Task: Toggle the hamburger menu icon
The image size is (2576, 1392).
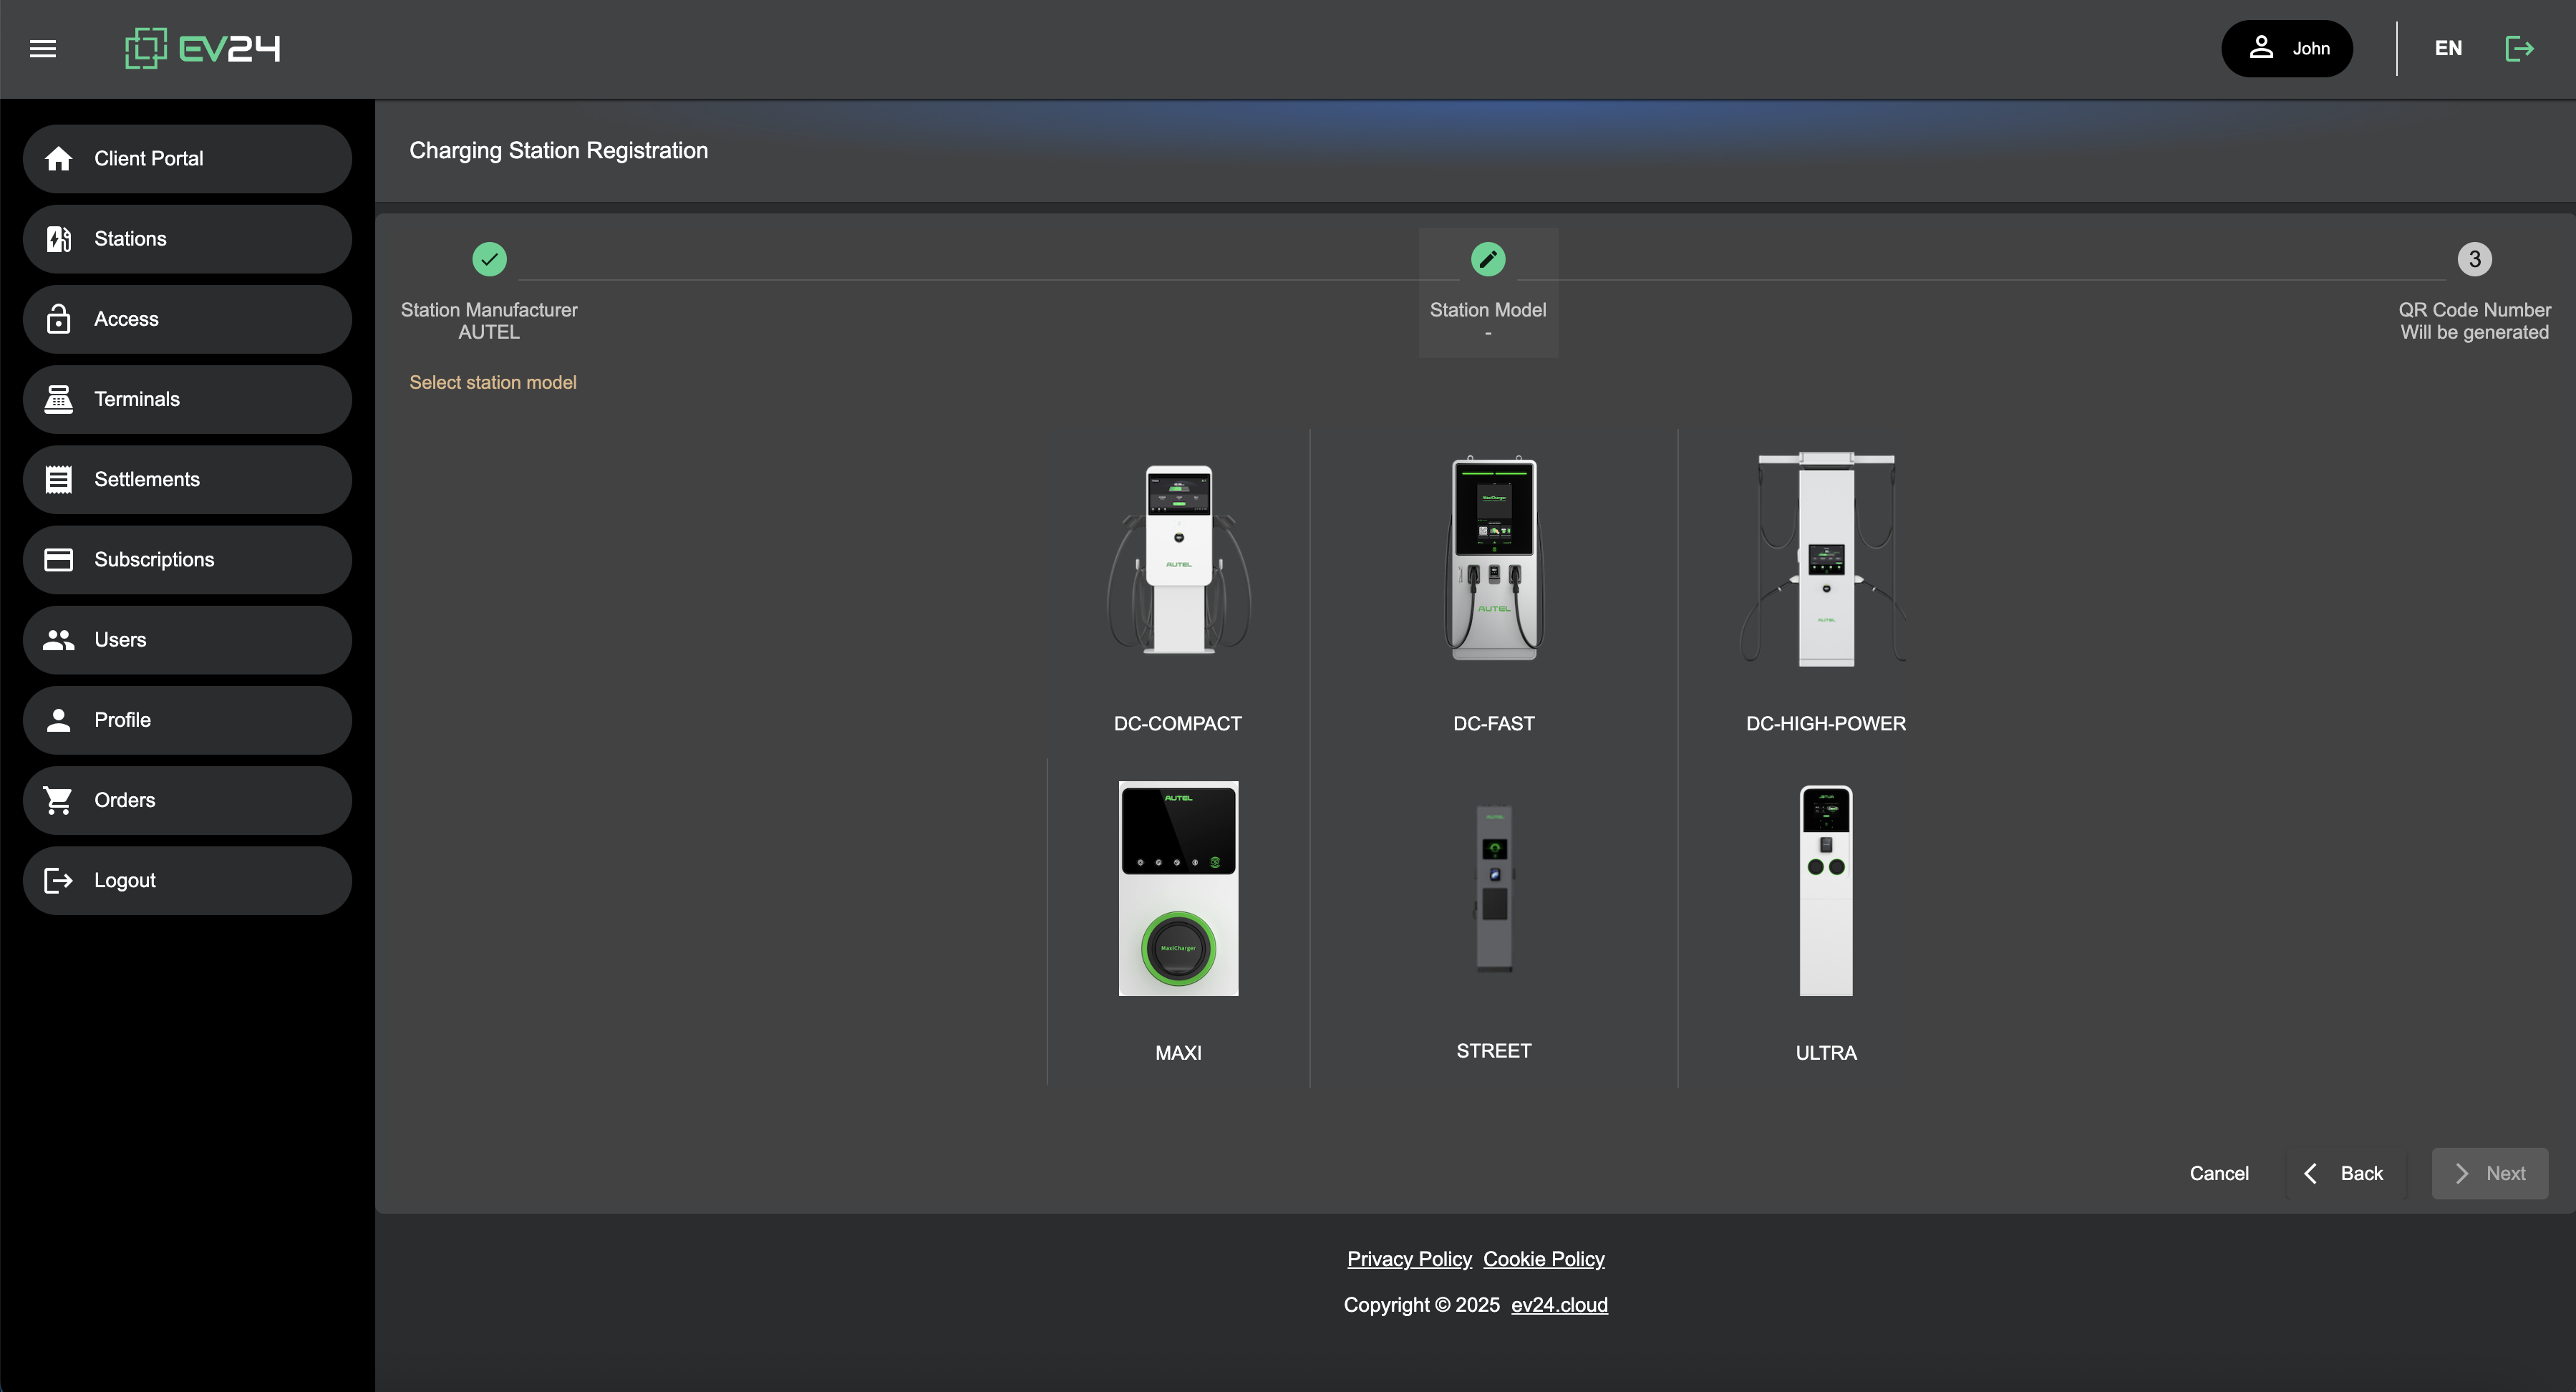Action: (x=43, y=48)
